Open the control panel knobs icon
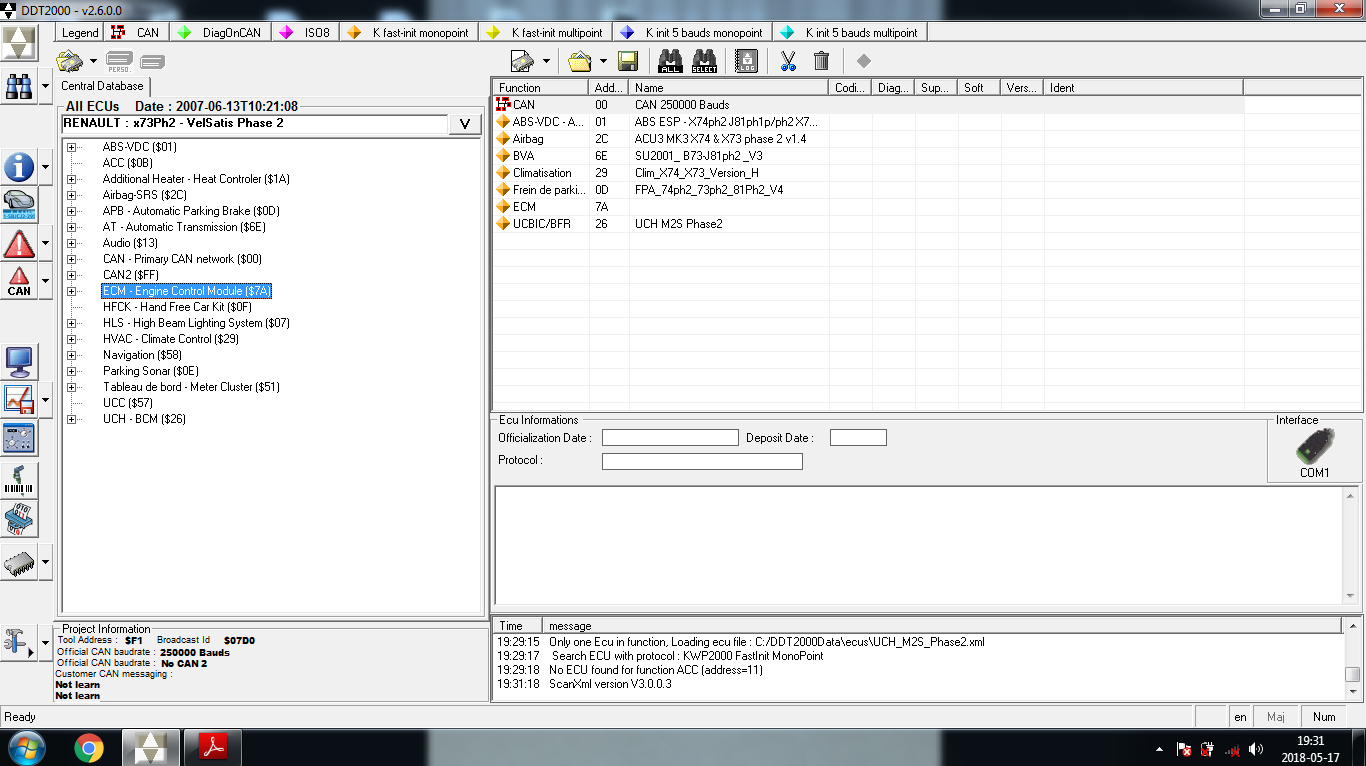 (19, 438)
